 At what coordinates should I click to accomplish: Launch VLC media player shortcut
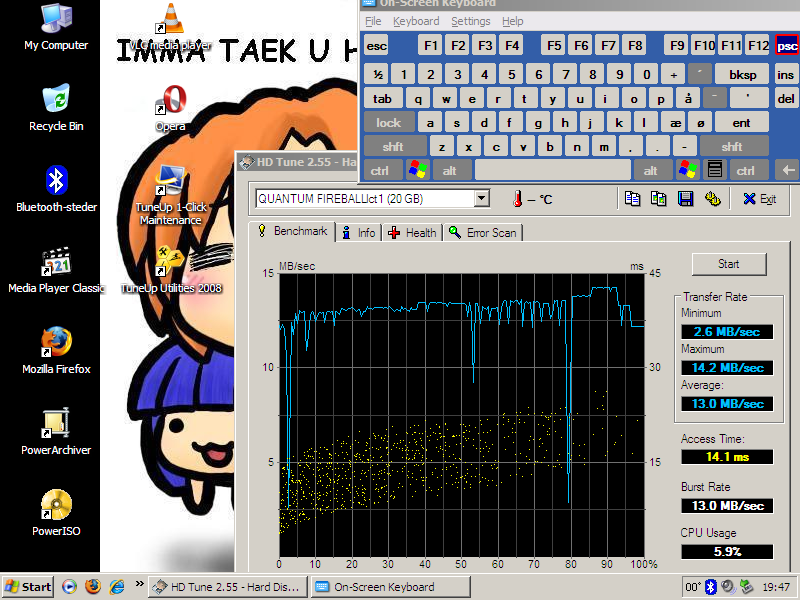click(170, 27)
